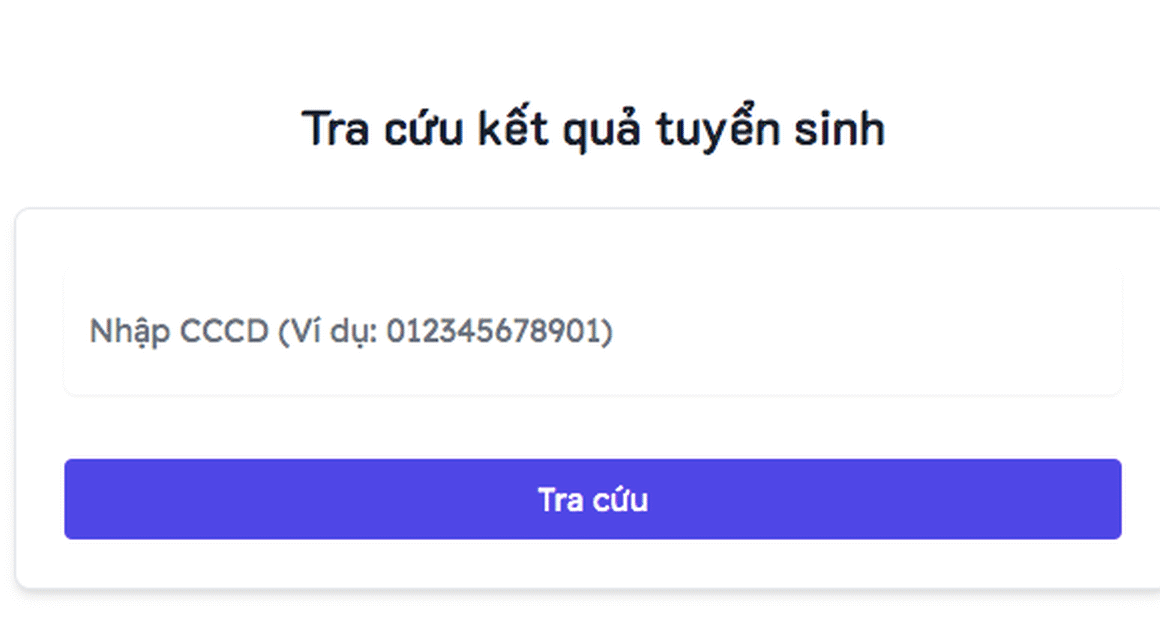Click the space between input and button
Viewport: 1160px width, 630px height.
tap(594, 427)
